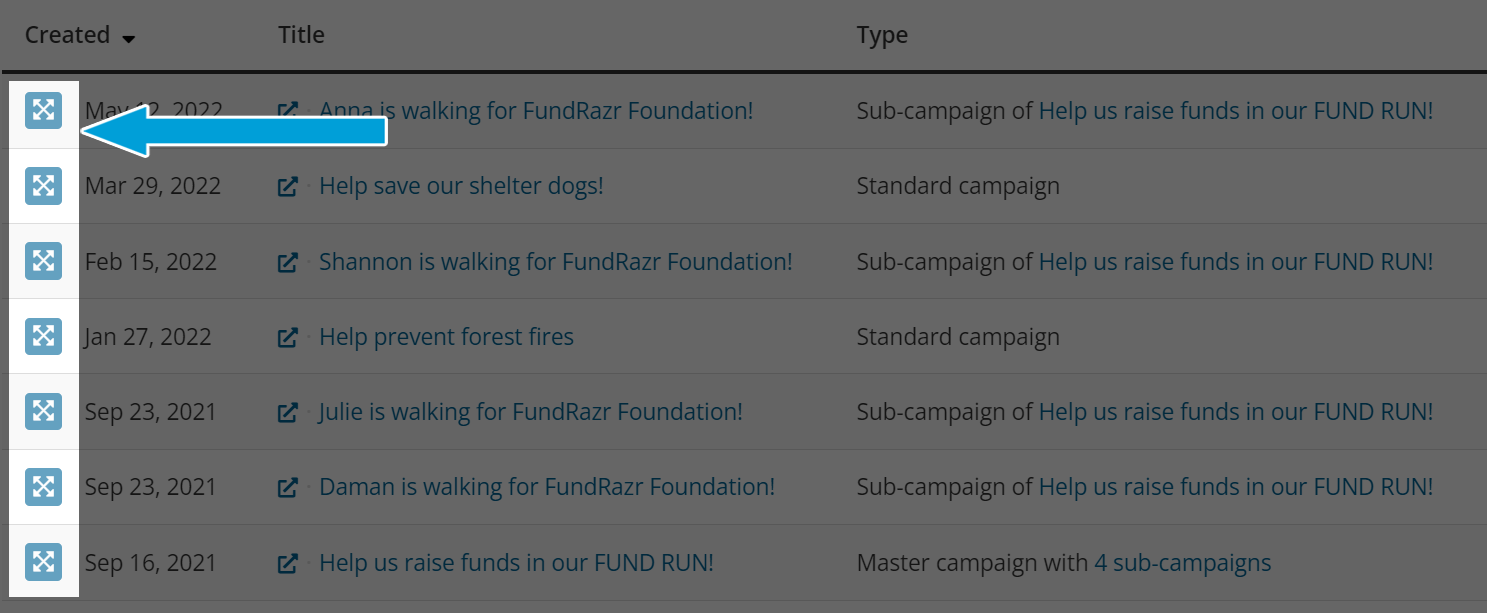This screenshot has width=1487, height=613.
Task: Open external link icon beside Help prevent forest fires
Action: 288,337
